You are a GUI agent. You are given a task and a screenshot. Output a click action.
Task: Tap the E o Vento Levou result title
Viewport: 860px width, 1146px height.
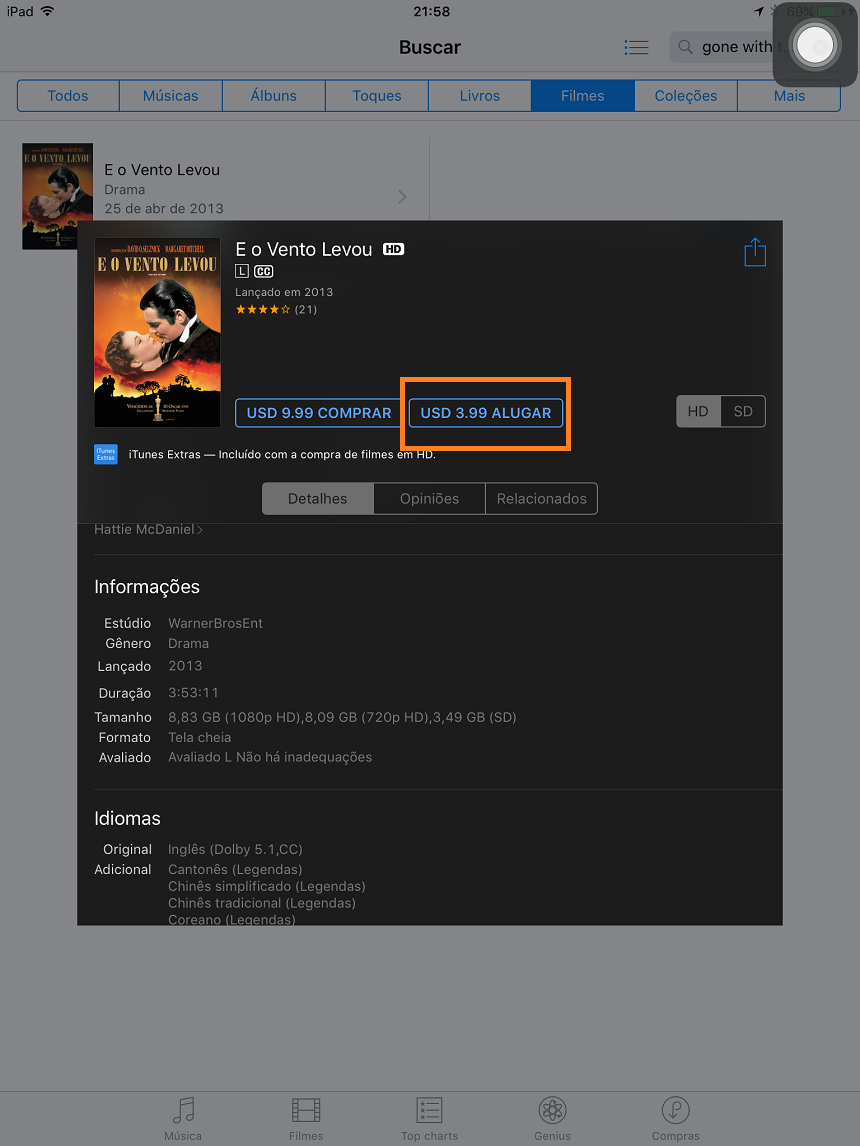click(x=162, y=170)
